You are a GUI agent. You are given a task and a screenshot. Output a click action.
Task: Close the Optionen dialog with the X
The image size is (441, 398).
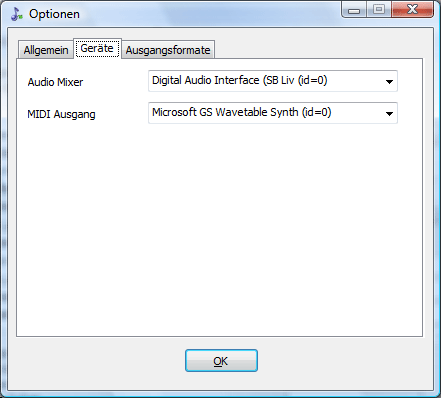point(412,9)
